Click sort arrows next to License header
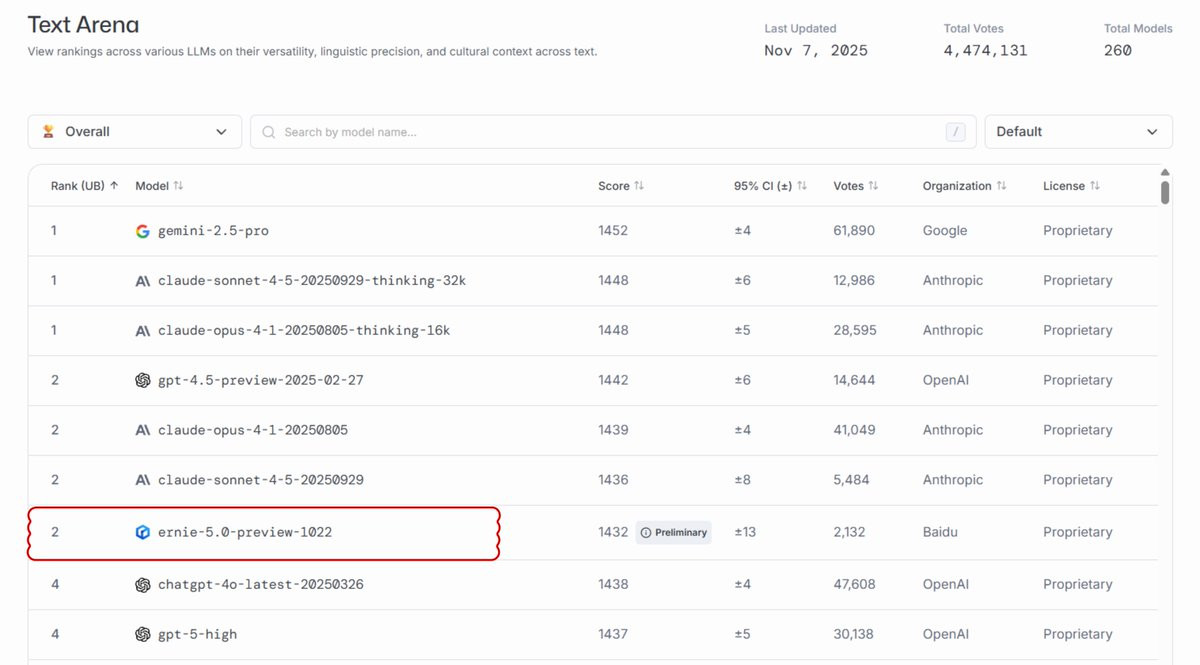The image size is (1200, 665). (1094, 186)
